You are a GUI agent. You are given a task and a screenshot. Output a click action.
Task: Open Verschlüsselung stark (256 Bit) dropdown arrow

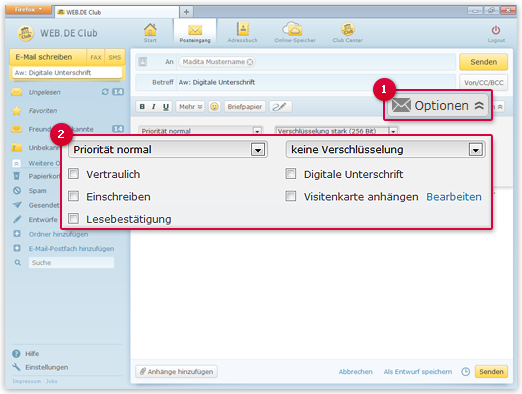pyautogui.click(x=393, y=131)
